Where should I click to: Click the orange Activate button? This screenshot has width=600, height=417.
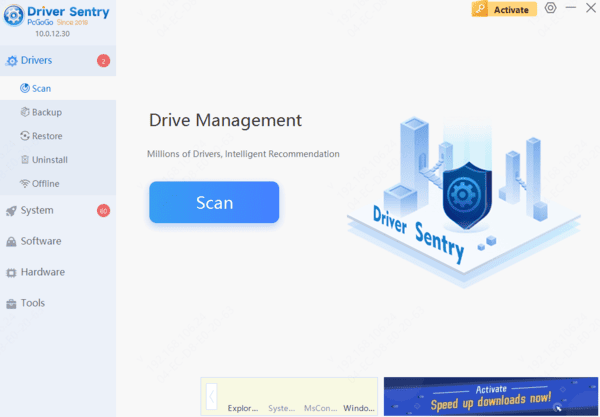click(x=504, y=9)
